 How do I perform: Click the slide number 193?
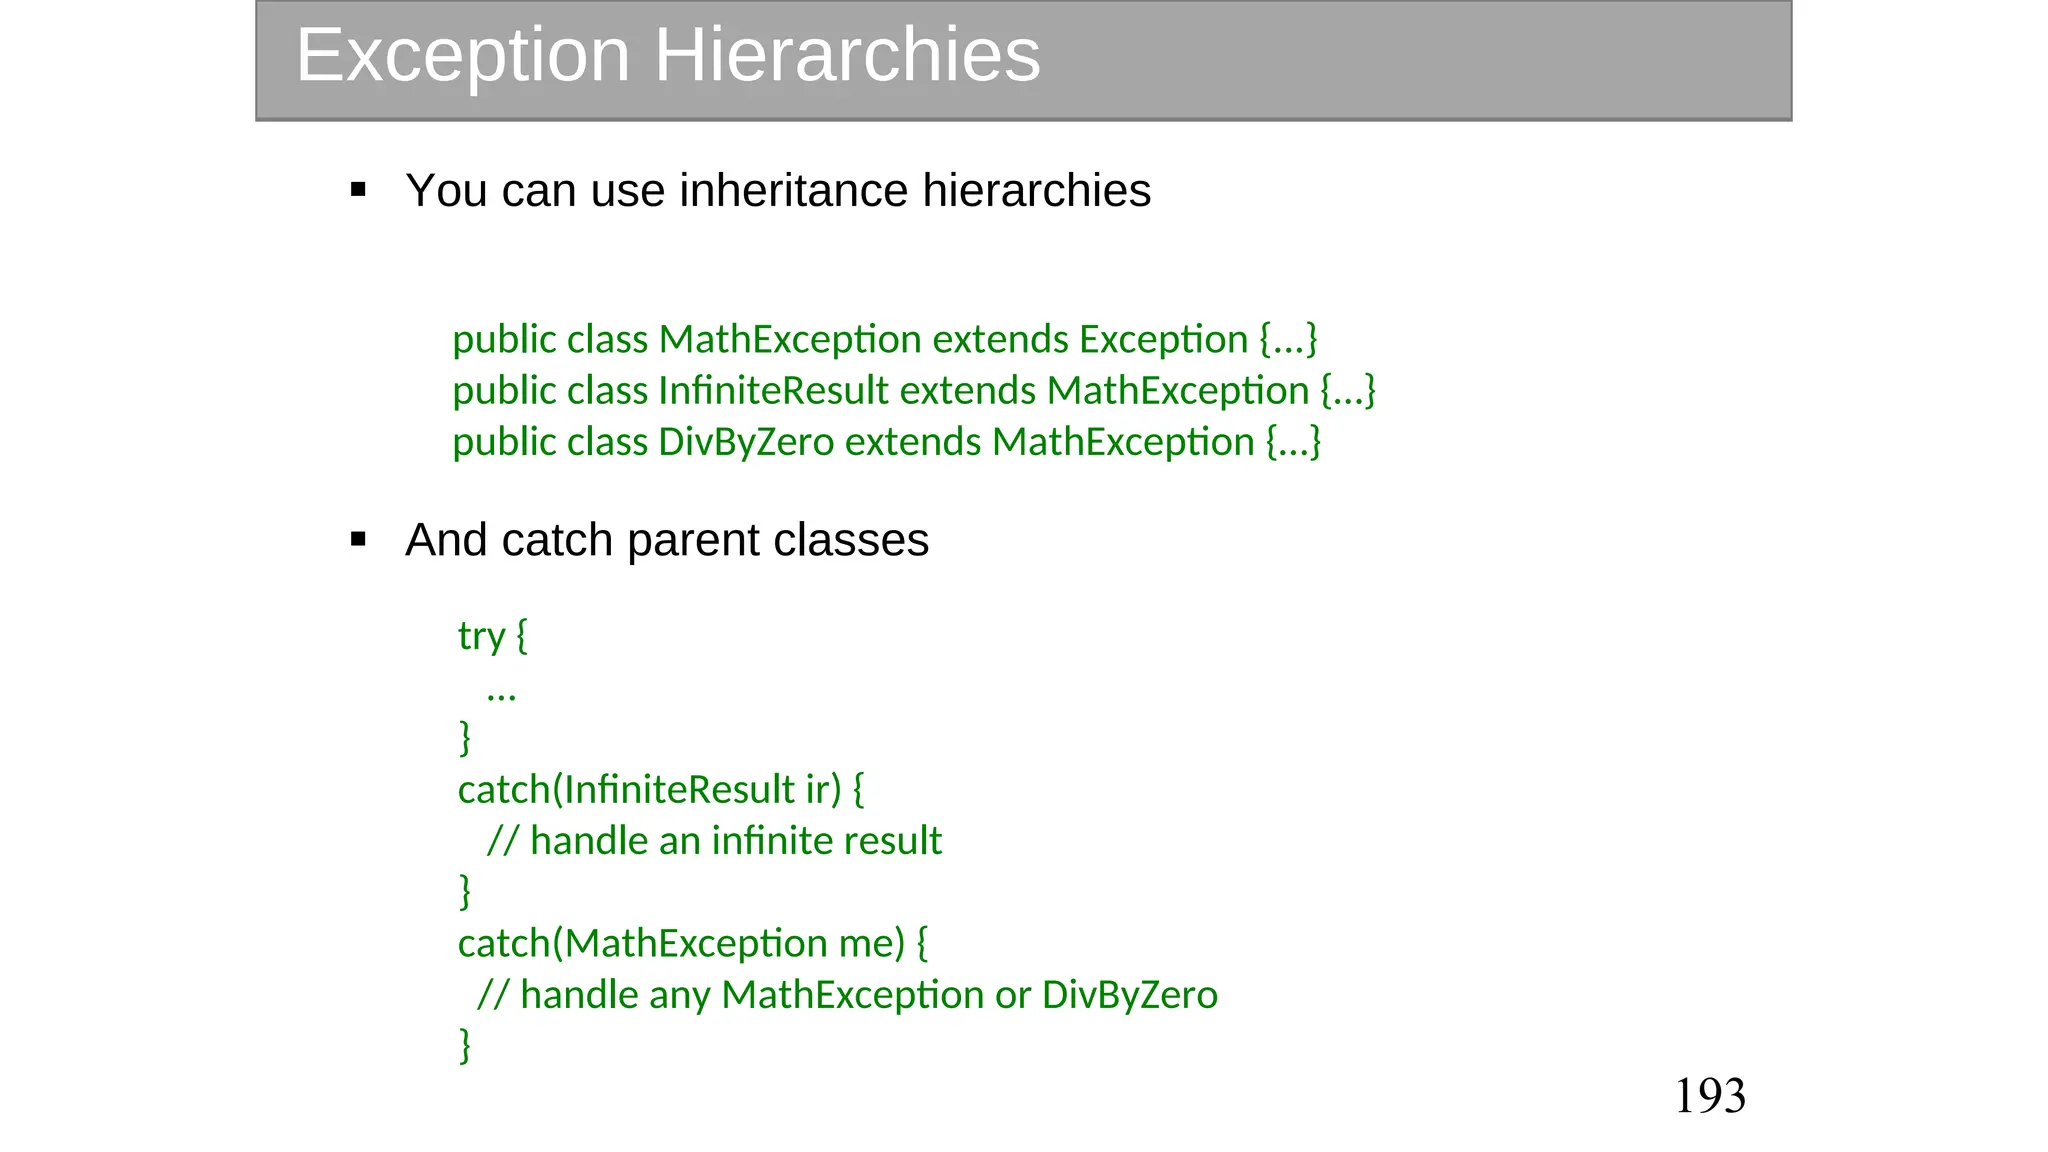(x=1710, y=1096)
